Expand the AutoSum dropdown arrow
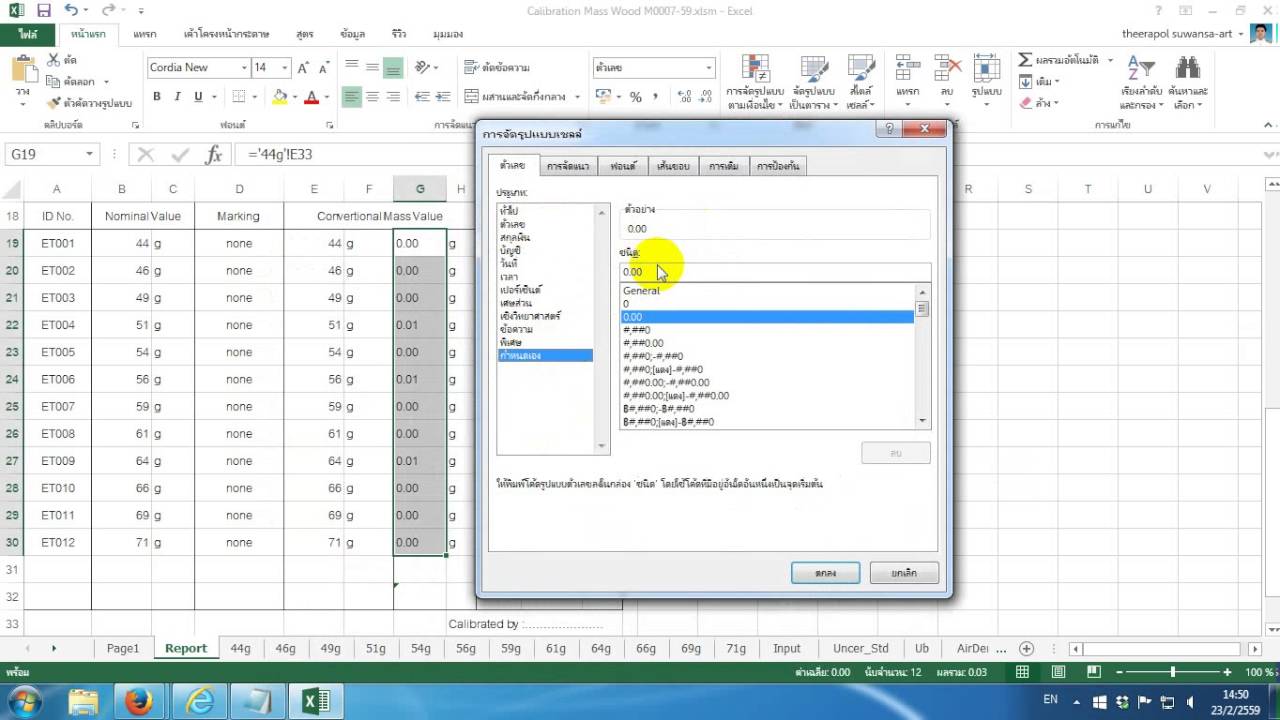This screenshot has width=1280, height=720. (1110, 60)
